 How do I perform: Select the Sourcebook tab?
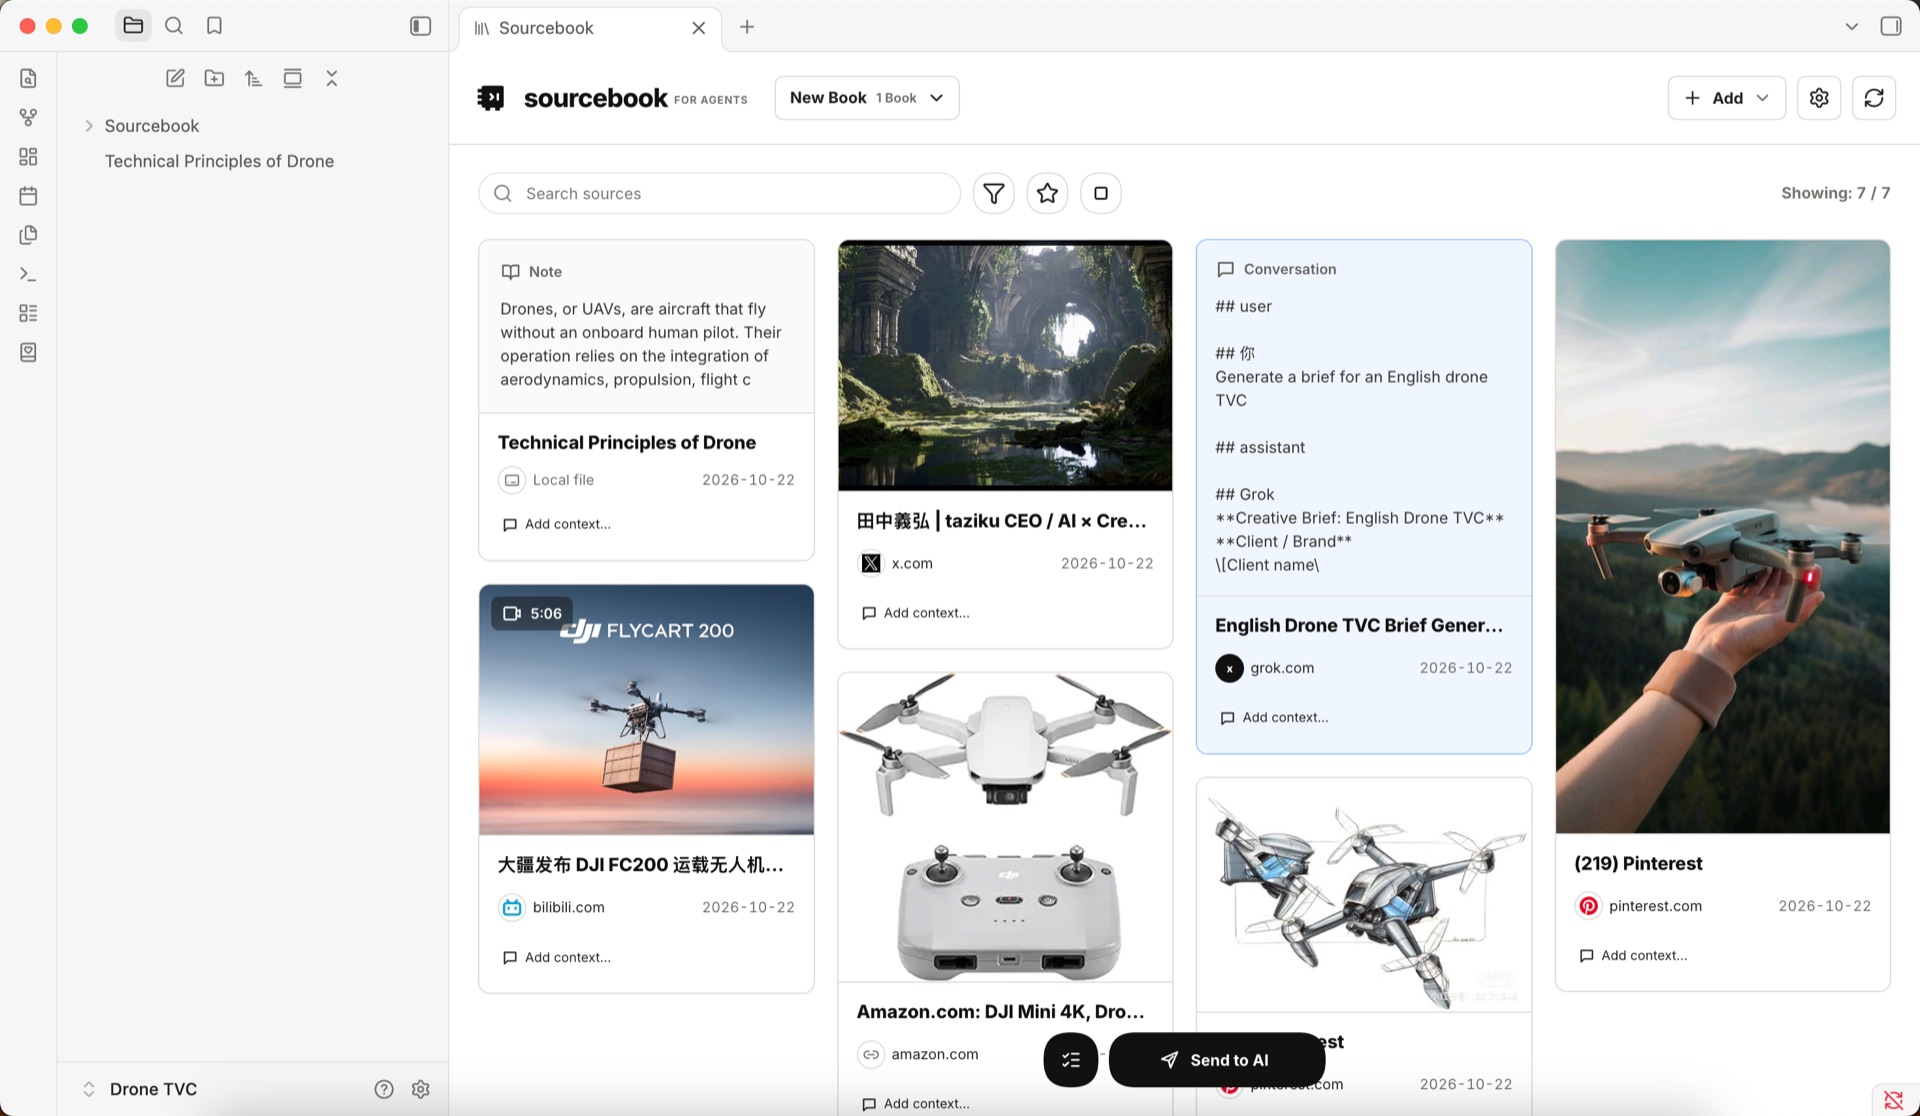pos(590,28)
